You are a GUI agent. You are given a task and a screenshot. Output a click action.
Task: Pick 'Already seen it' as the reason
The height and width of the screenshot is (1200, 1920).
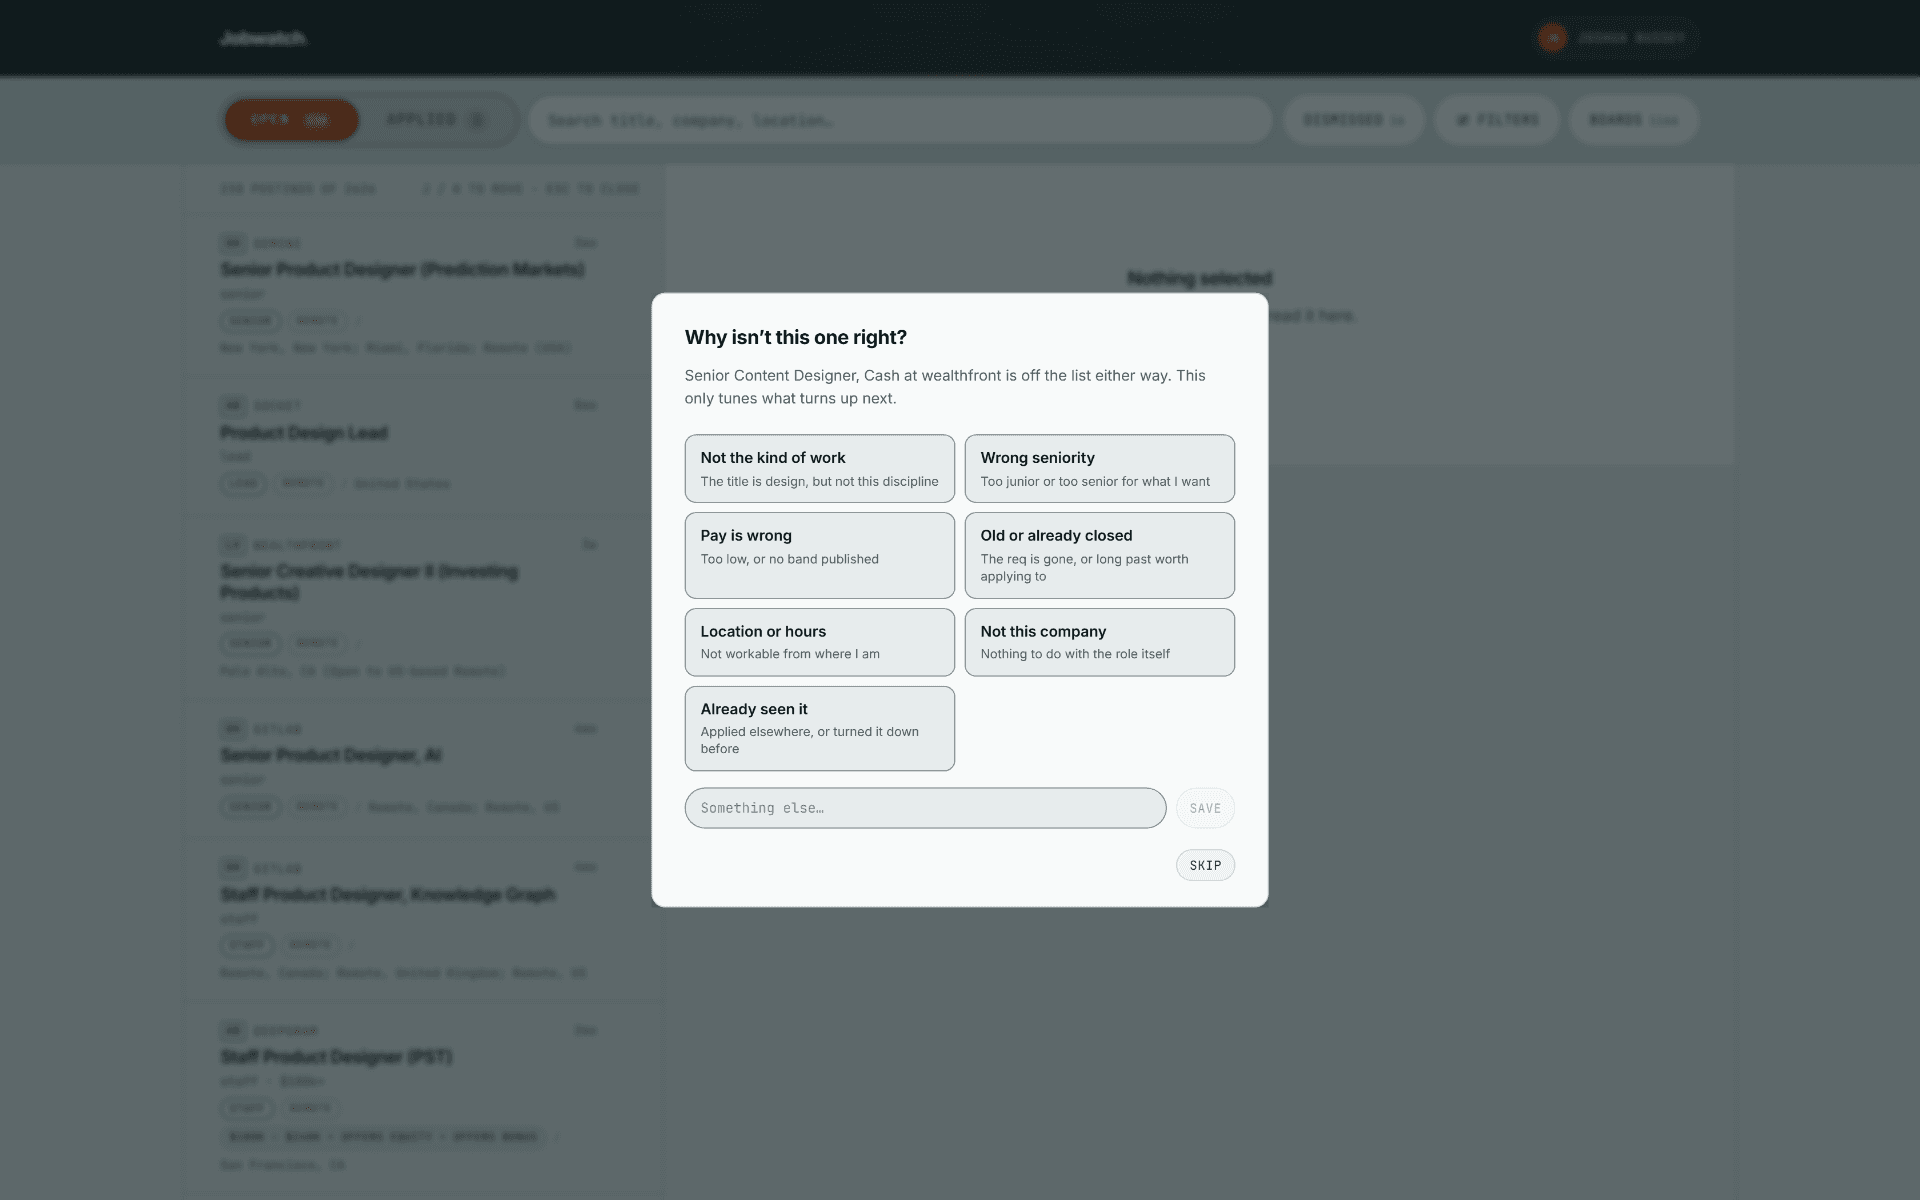pos(819,728)
